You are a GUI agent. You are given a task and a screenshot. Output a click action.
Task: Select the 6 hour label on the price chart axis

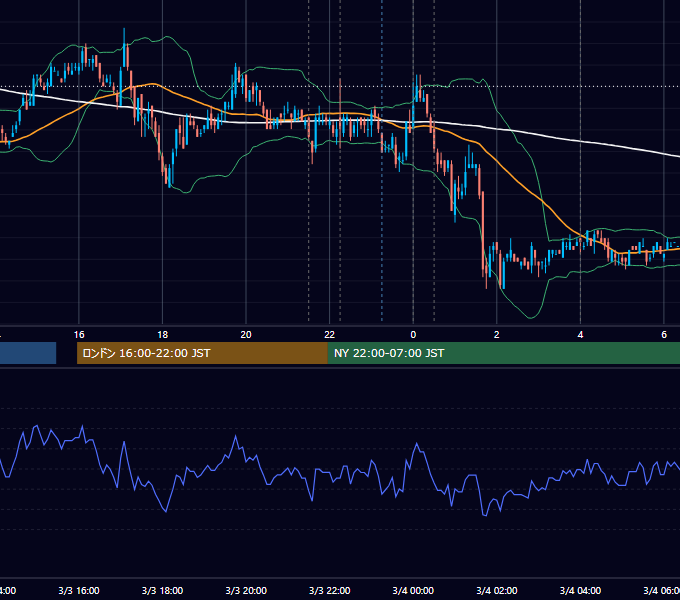(664, 335)
